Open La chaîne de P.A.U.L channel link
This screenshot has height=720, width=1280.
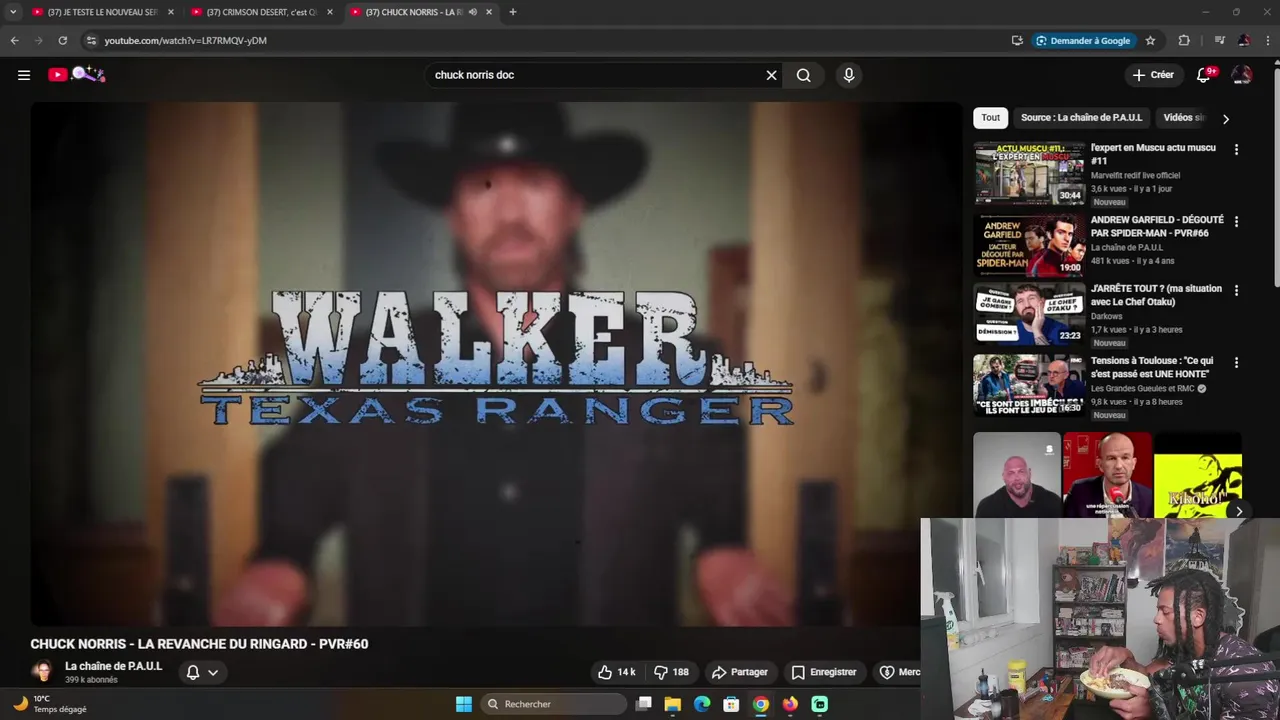pos(113,666)
